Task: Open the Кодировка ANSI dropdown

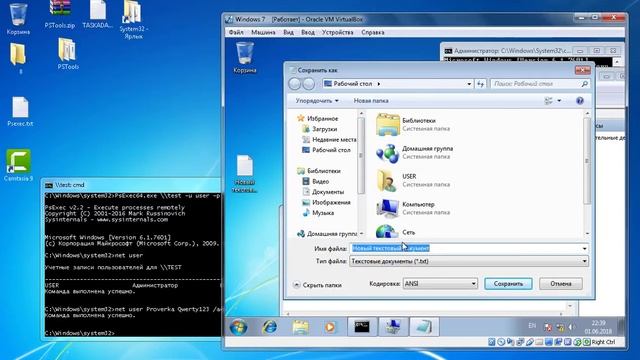Action: pyautogui.click(x=440, y=284)
